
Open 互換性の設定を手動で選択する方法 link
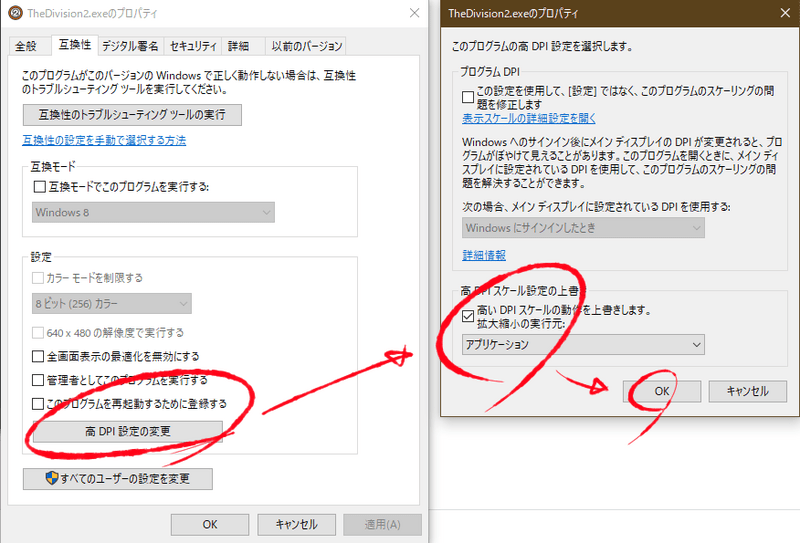[x=104, y=140]
